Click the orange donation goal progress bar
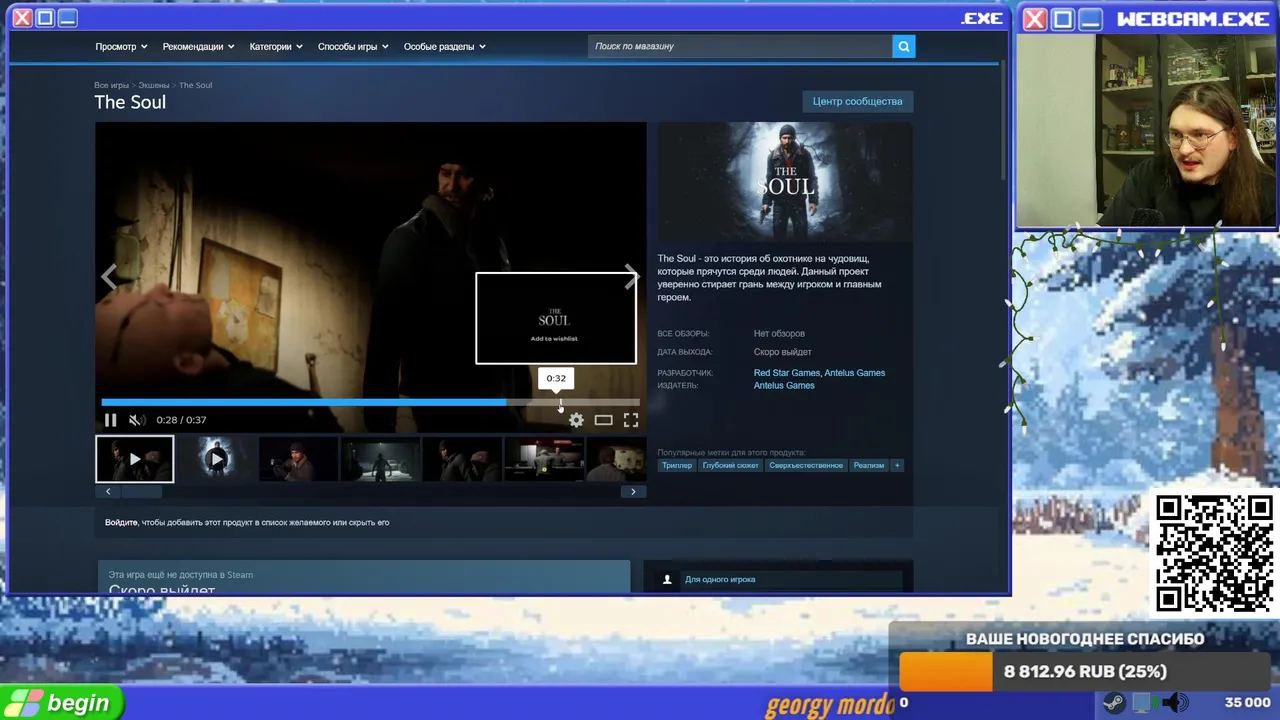The width and height of the screenshot is (1280, 720). click(x=945, y=671)
